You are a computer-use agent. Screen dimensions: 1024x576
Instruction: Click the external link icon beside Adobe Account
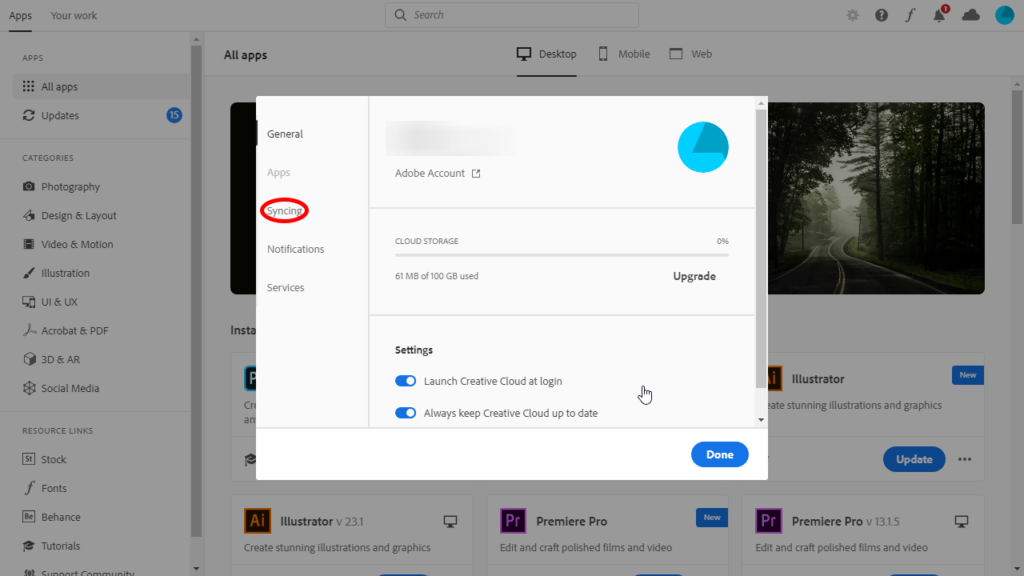pyautogui.click(x=476, y=173)
